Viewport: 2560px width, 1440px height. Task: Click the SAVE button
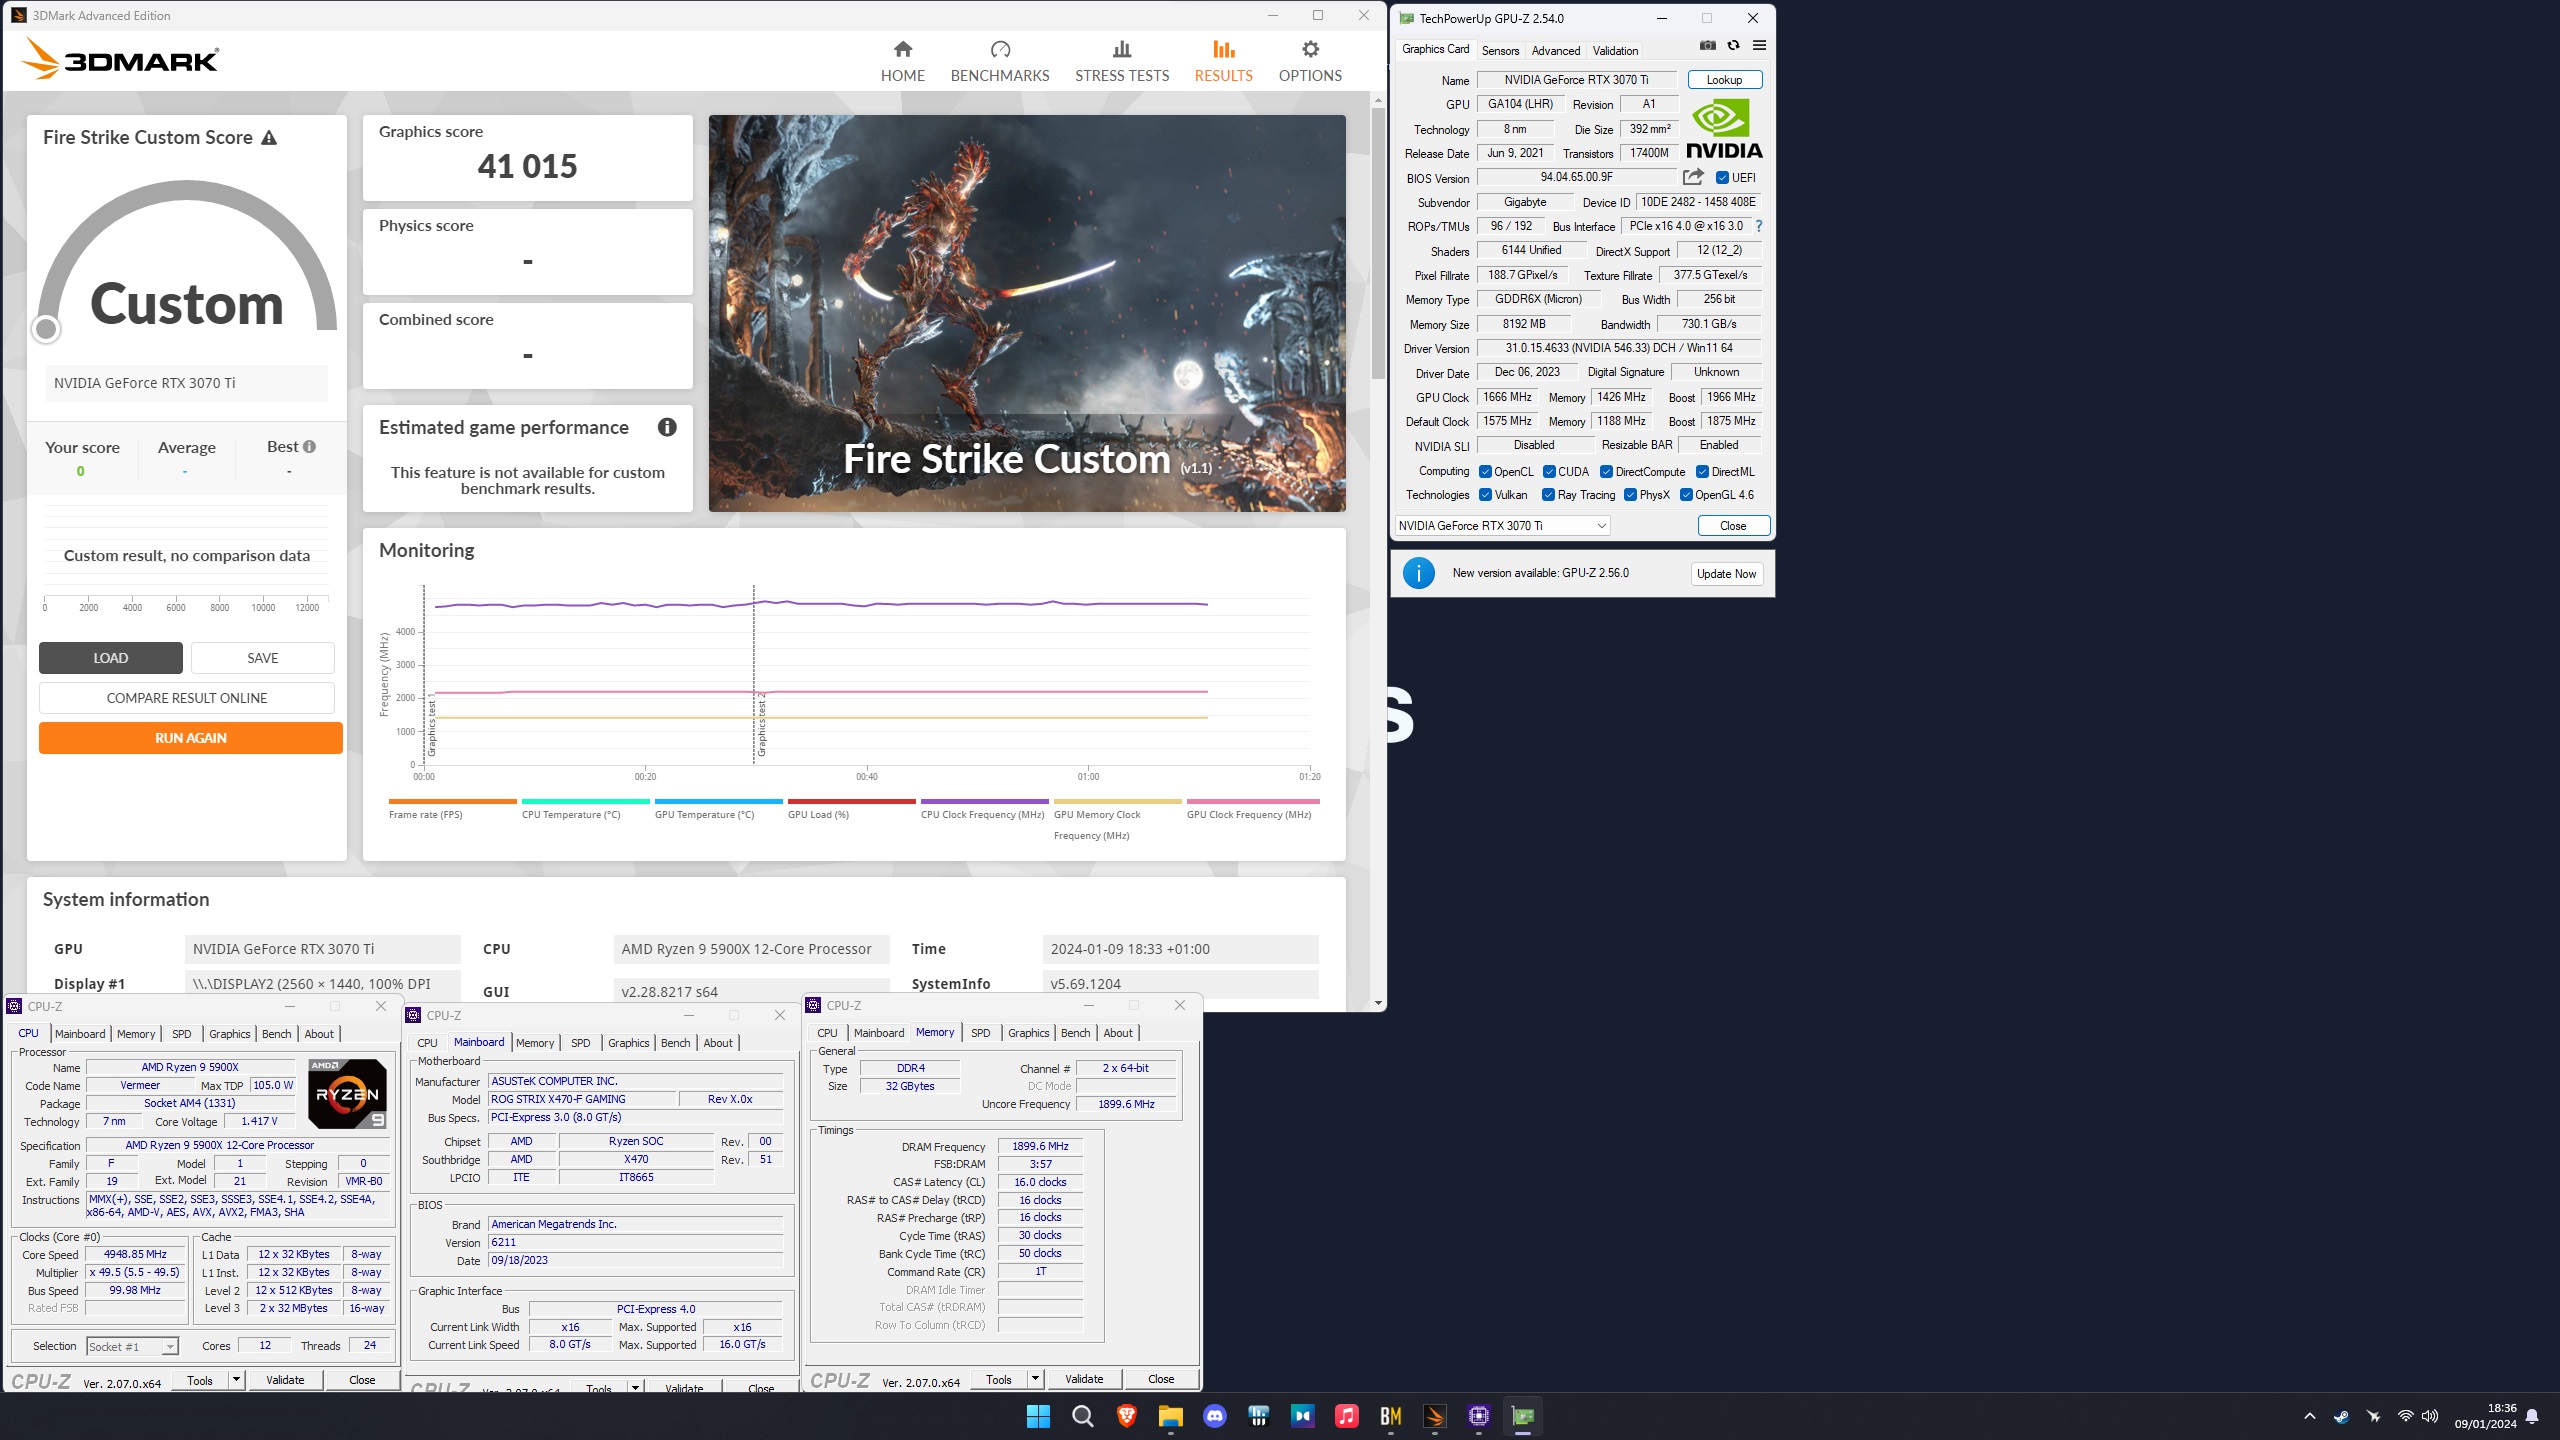coord(263,658)
